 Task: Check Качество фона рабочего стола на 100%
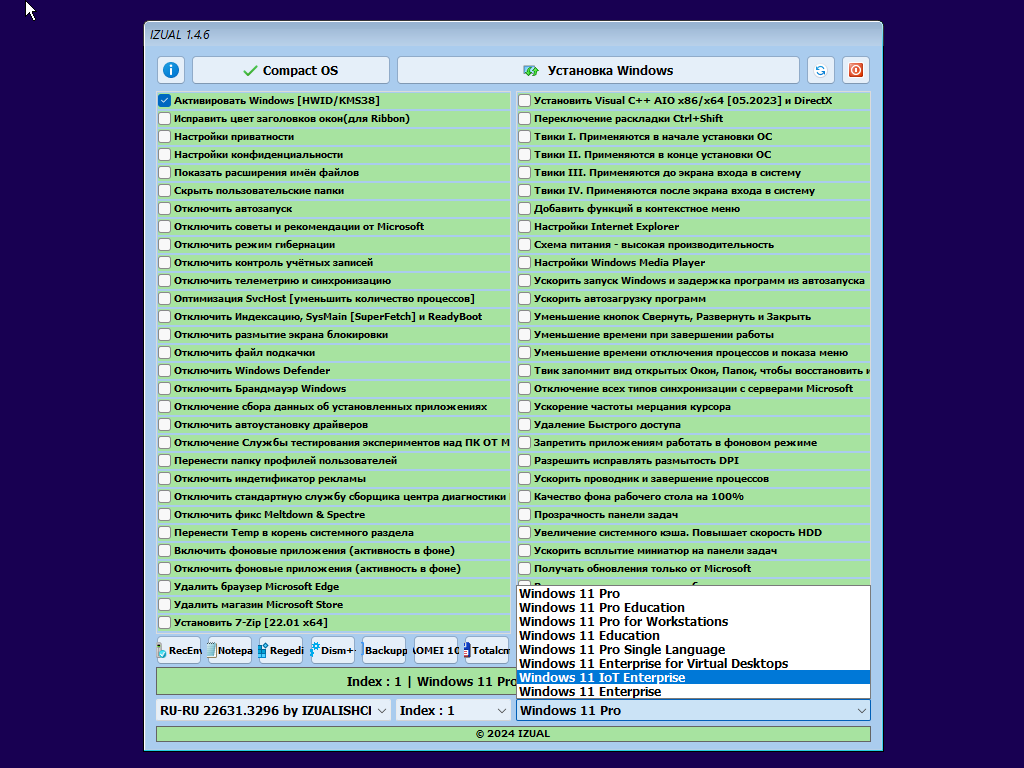pos(524,497)
